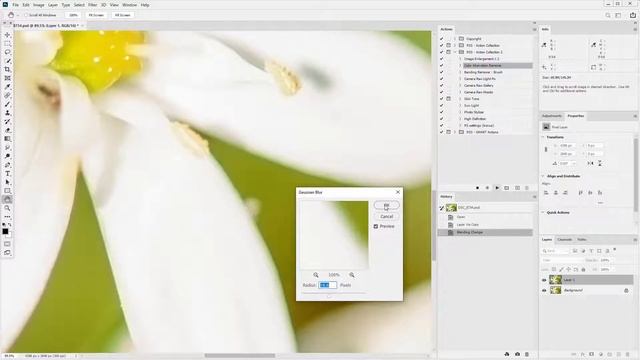Click Stop button in Actions panel
The width and height of the screenshot is (640, 360).
point(478,188)
